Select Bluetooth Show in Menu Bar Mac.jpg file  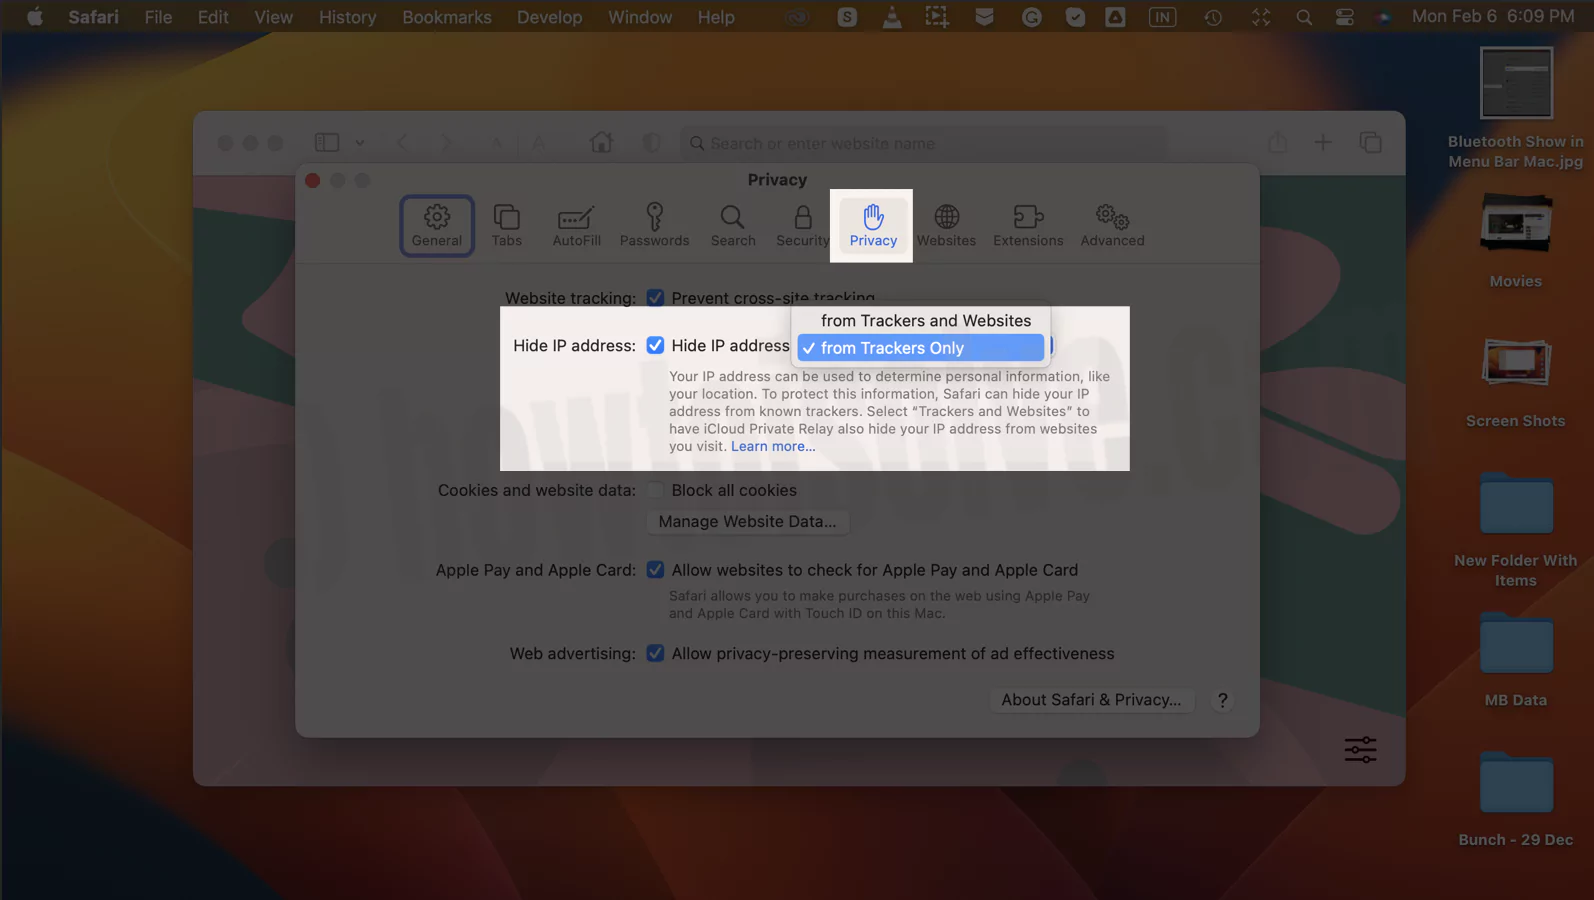point(1515,108)
